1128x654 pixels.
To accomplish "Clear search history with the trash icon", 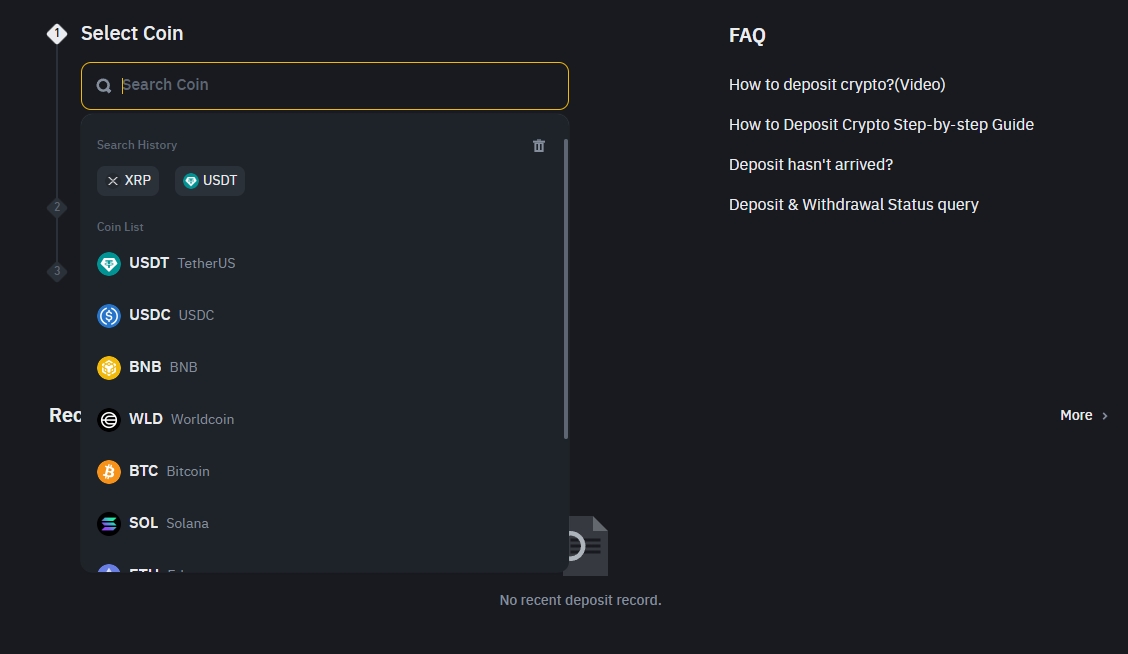I will pyautogui.click(x=539, y=146).
